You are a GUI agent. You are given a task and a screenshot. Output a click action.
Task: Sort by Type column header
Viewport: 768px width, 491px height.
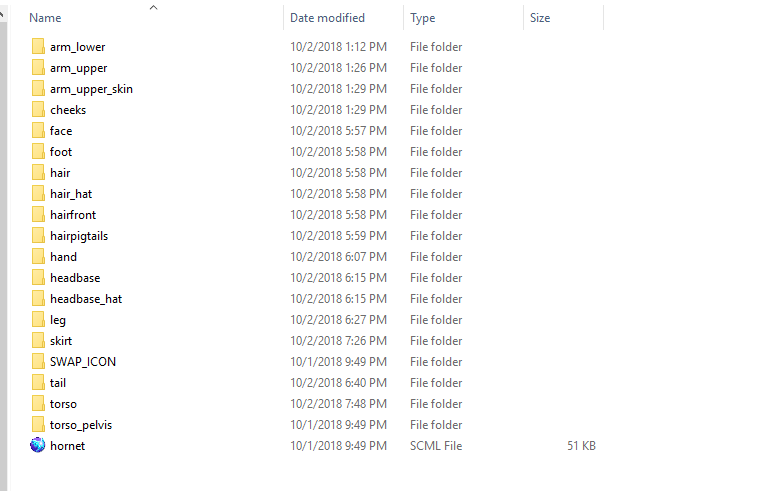point(423,18)
